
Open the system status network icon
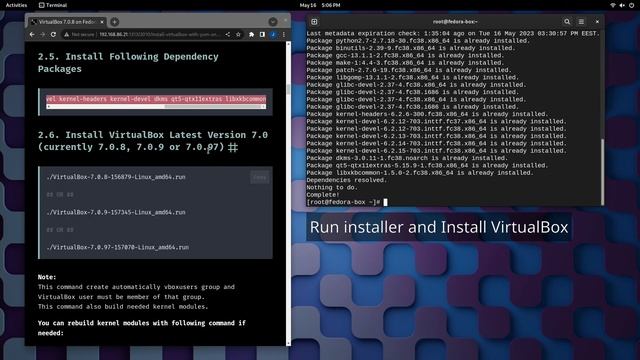(x=613, y=5)
